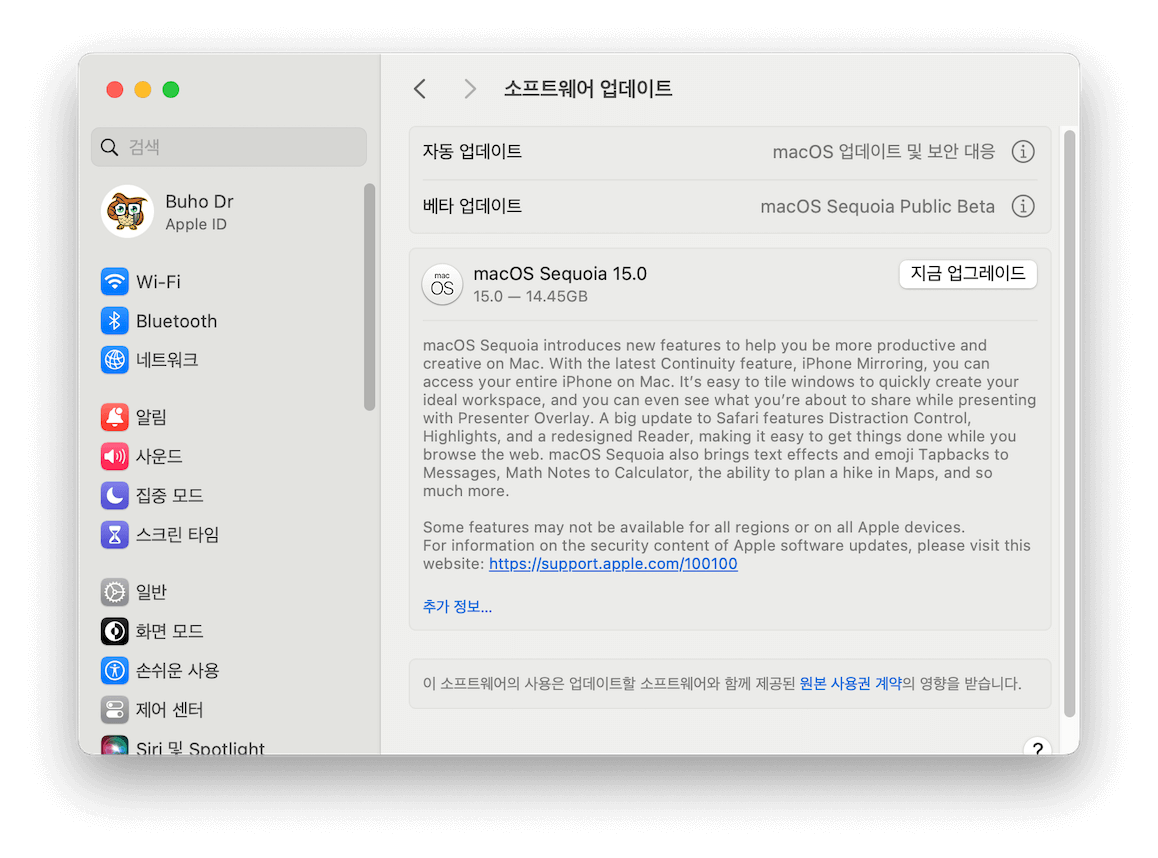
Task: Select 일반 label in sidebar
Action: [x=151, y=591]
